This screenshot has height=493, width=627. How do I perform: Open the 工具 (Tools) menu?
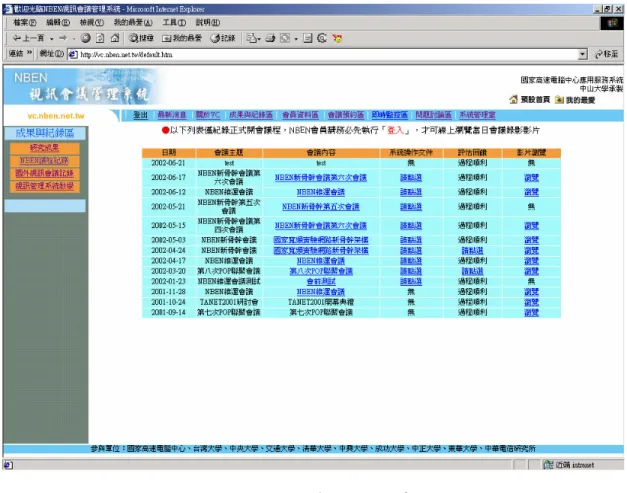point(174,22)
